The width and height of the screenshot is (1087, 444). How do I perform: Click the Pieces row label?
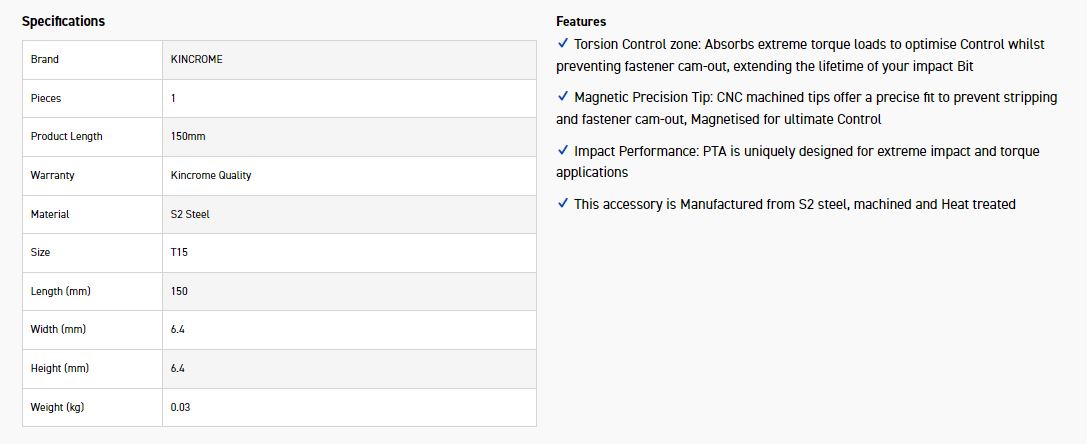pyautogui.click(x=46, y=98)
